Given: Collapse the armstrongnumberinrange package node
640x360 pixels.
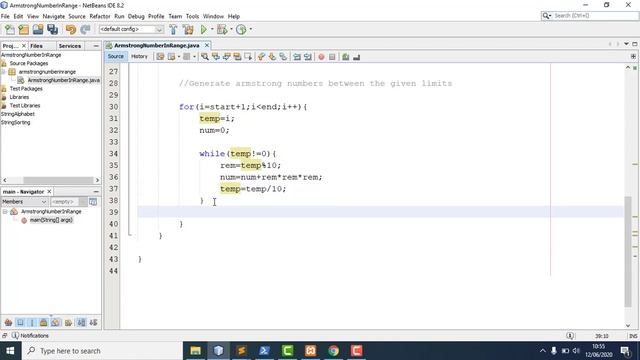Looking at the screenshot, I should point(3,72).
